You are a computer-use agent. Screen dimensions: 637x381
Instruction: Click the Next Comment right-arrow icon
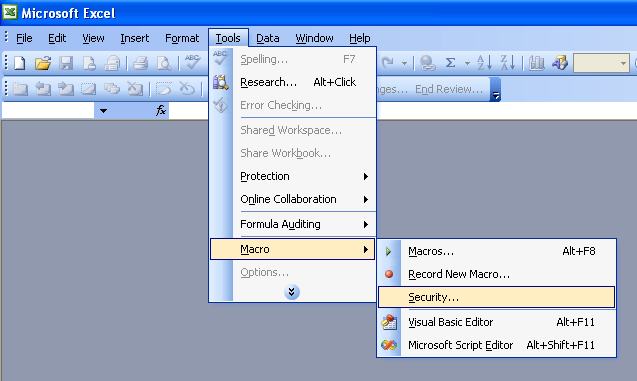(x=65, y=88)
